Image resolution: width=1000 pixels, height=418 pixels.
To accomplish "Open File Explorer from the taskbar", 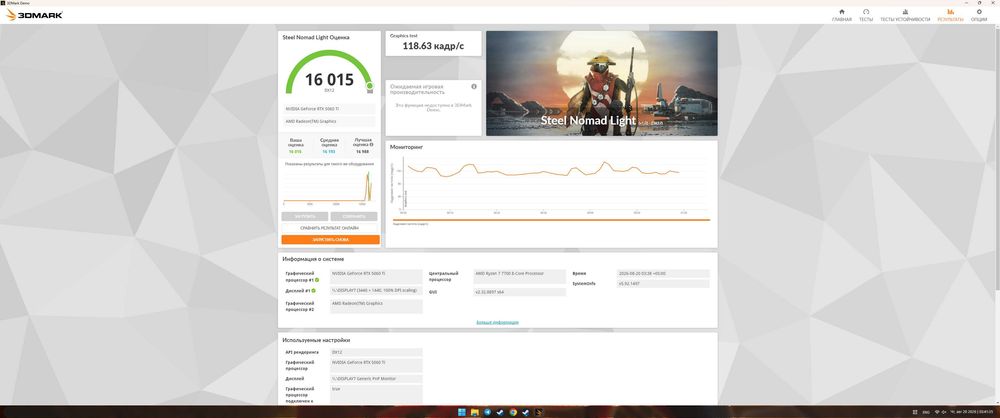I will coord(474,412).
